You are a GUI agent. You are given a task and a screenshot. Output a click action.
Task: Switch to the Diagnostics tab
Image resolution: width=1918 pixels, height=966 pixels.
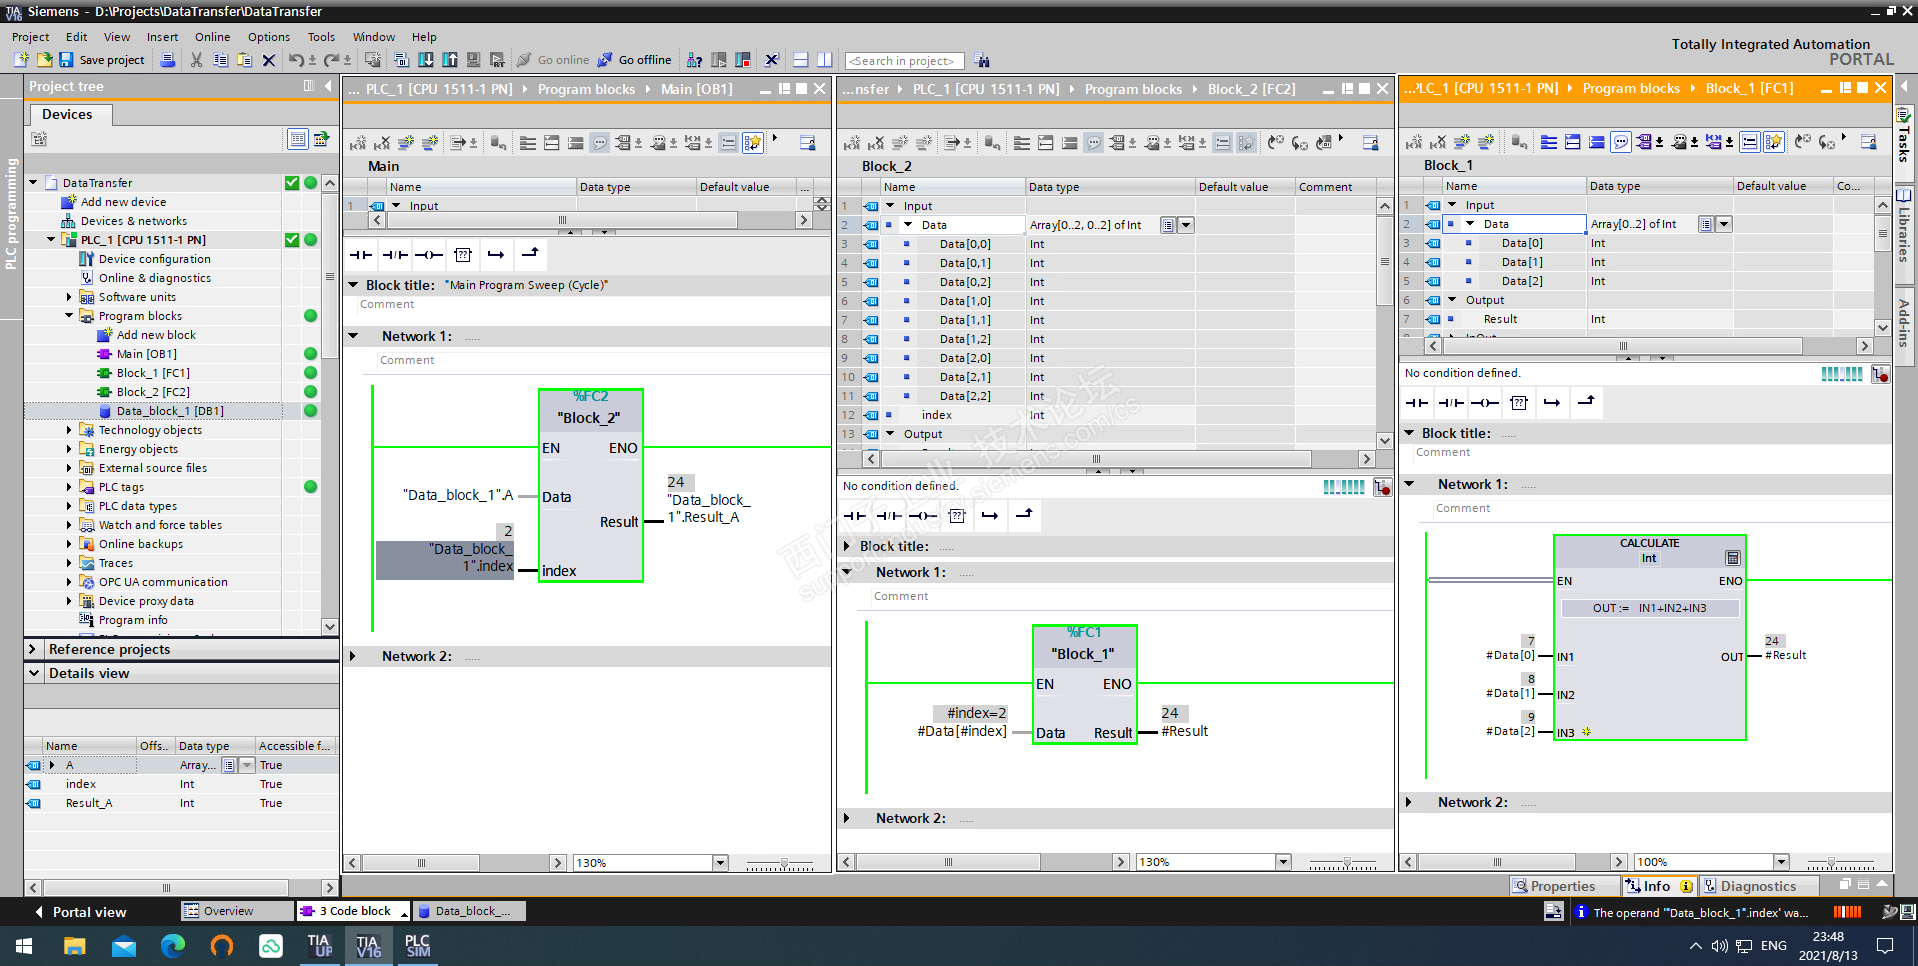1757,886
